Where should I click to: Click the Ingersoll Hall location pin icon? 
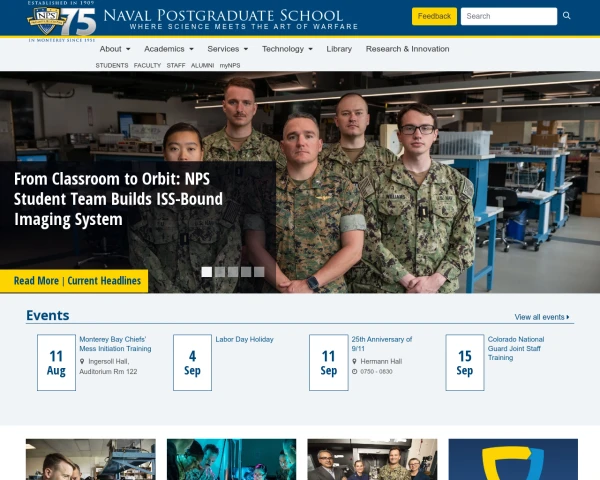tap(82, 361)
